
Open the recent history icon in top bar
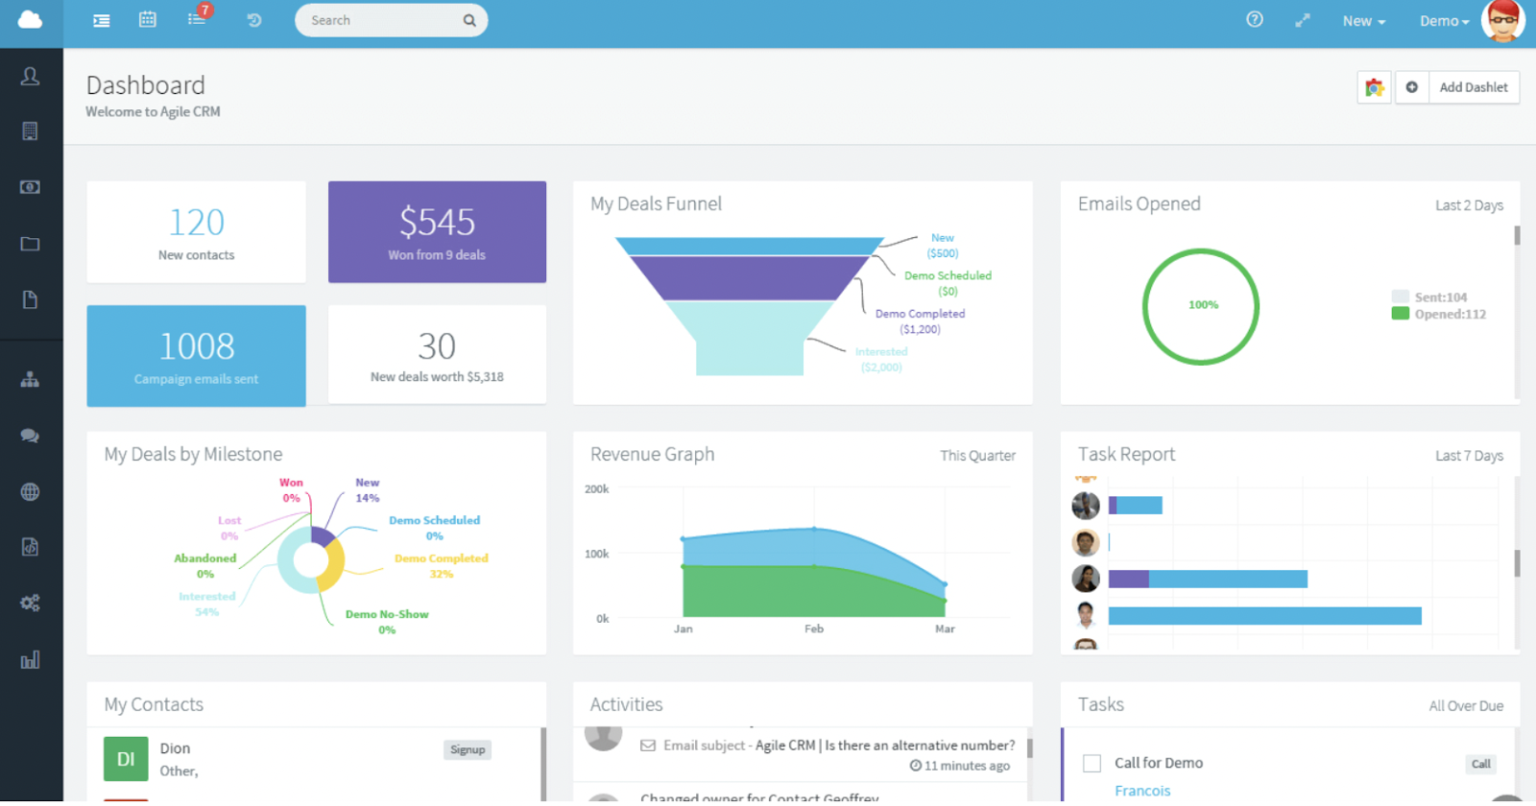click(253, 20)
